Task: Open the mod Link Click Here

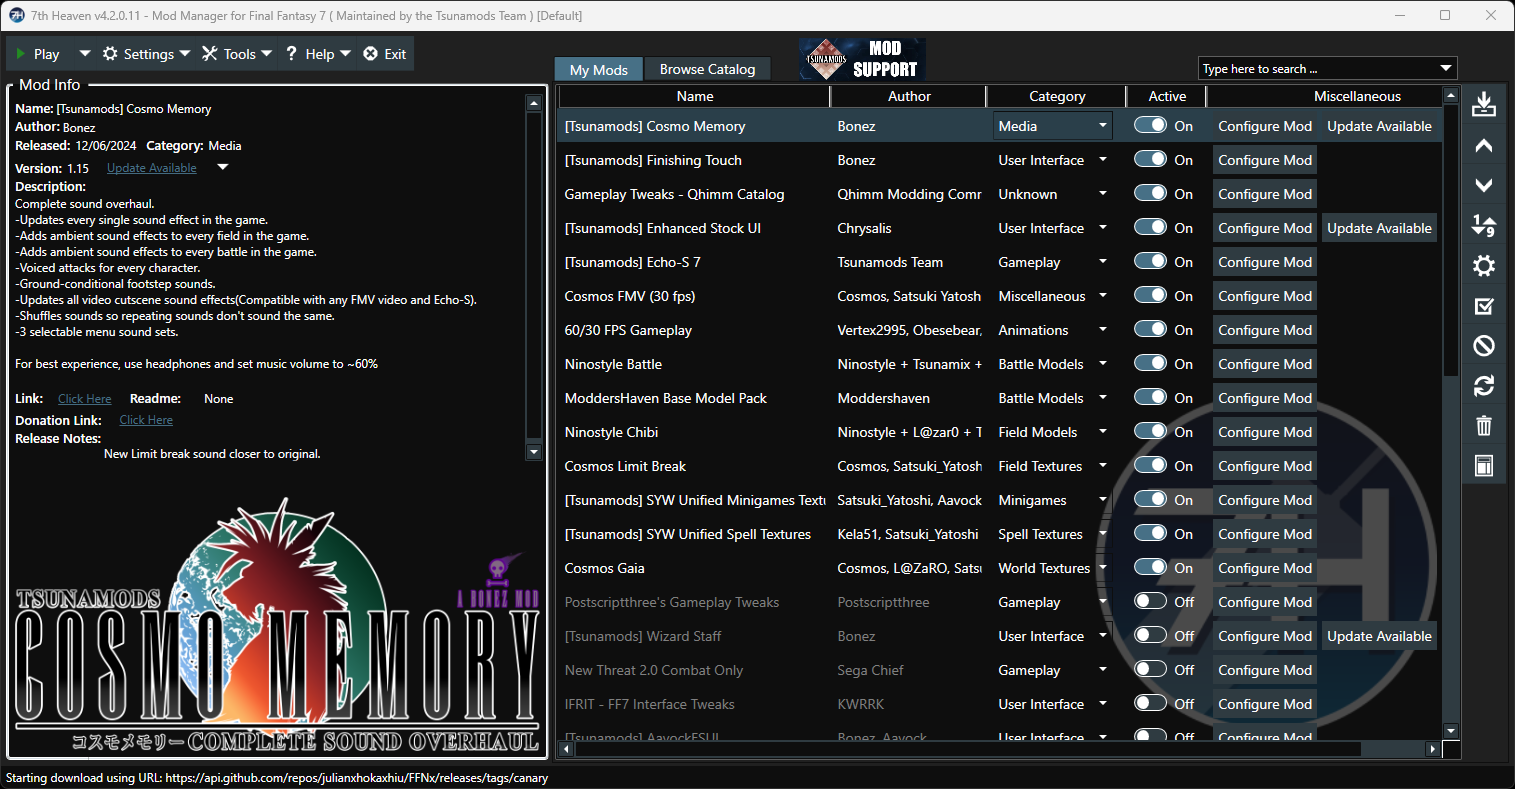Action: pyautogui.click(x=85, y=398)
